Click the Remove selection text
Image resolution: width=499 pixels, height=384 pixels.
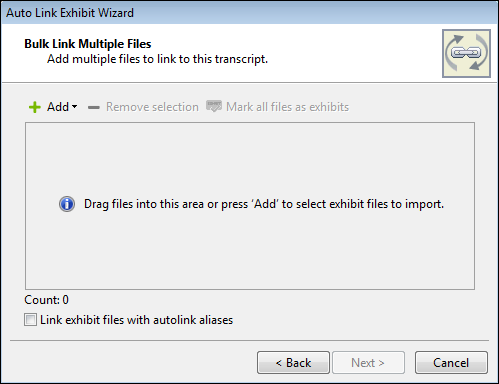coord(152,107)
